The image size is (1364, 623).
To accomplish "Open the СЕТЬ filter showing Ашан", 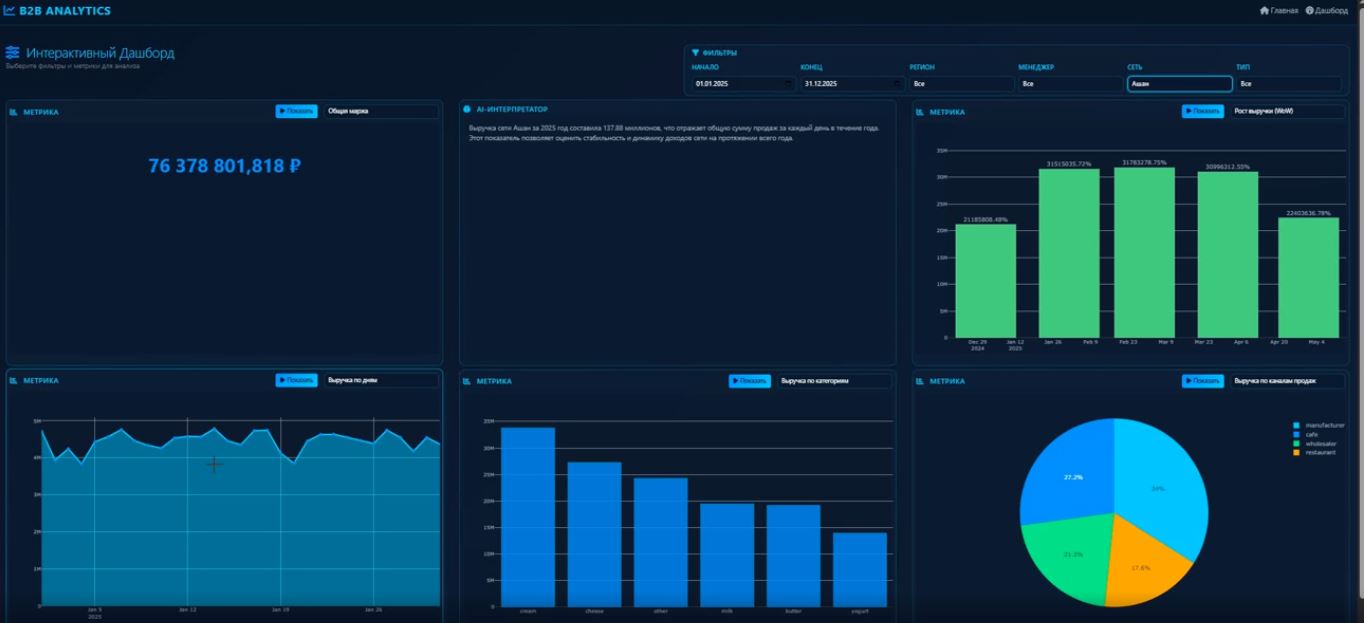I will pos(1179,84).
